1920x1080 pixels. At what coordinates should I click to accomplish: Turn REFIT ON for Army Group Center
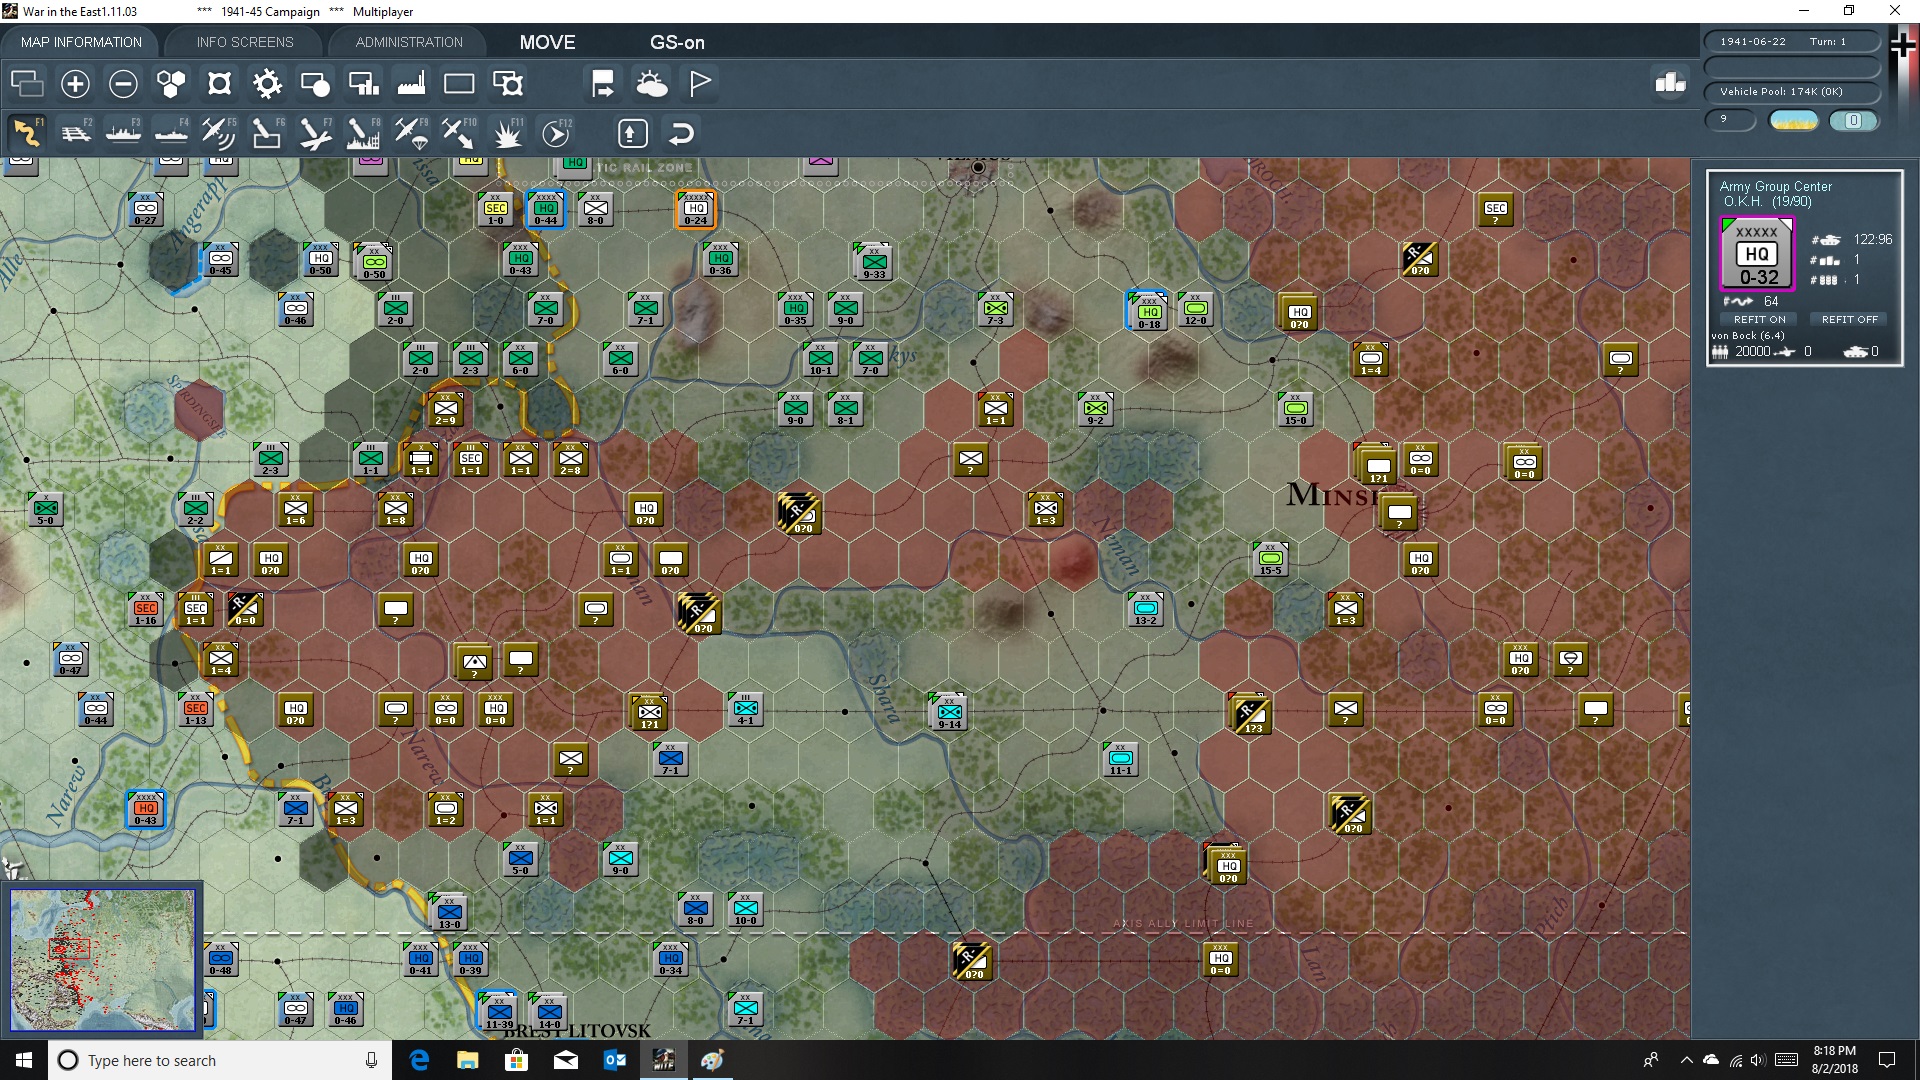(x=1759, y=319)
